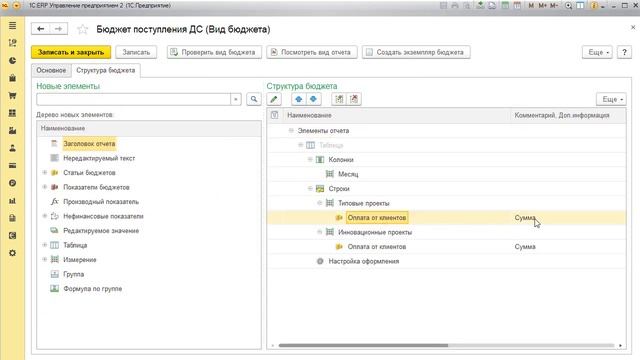
Task: Expand the Статьи бюджетов node
Action: [44, 173]
